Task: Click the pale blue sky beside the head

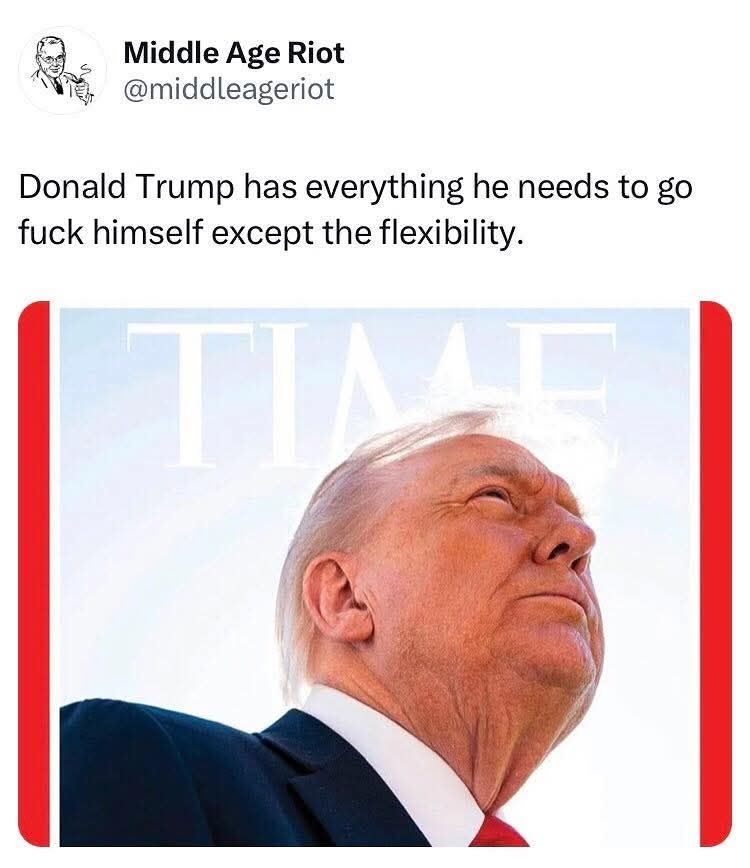Action: tap(166, 554)
